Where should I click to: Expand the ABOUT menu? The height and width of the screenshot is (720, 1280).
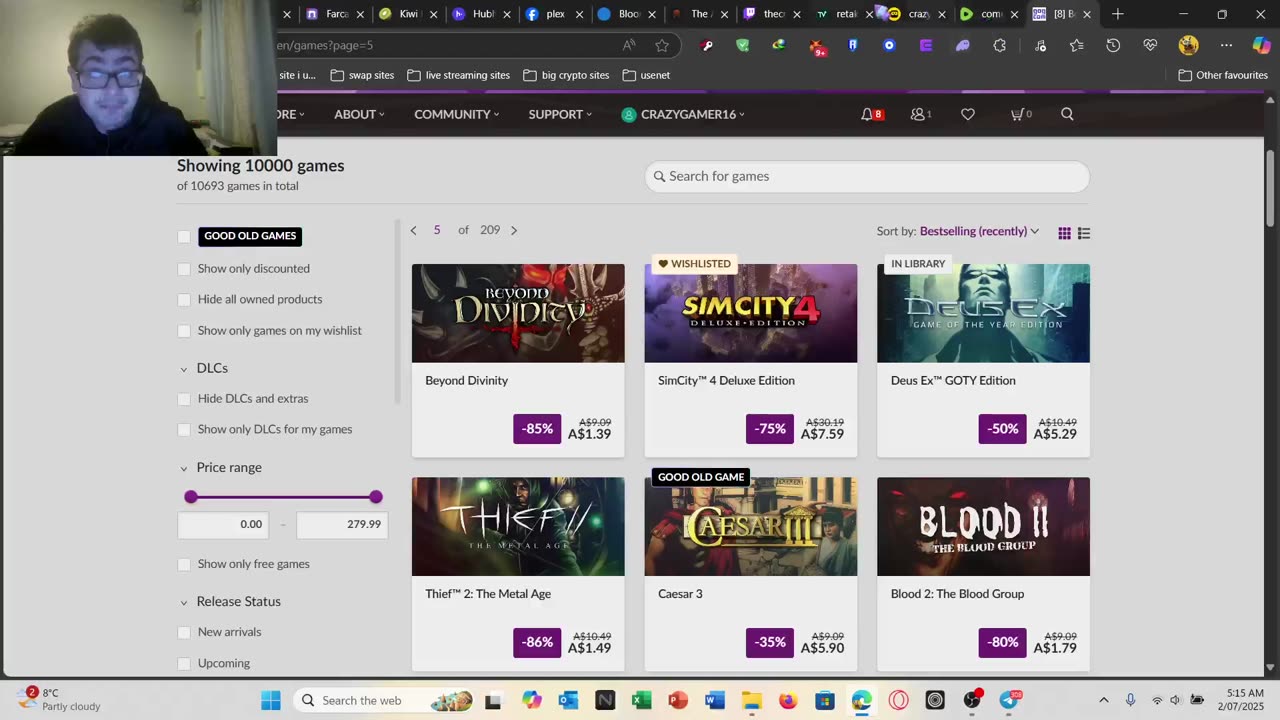pyautogui.click(x=359, y=114)
